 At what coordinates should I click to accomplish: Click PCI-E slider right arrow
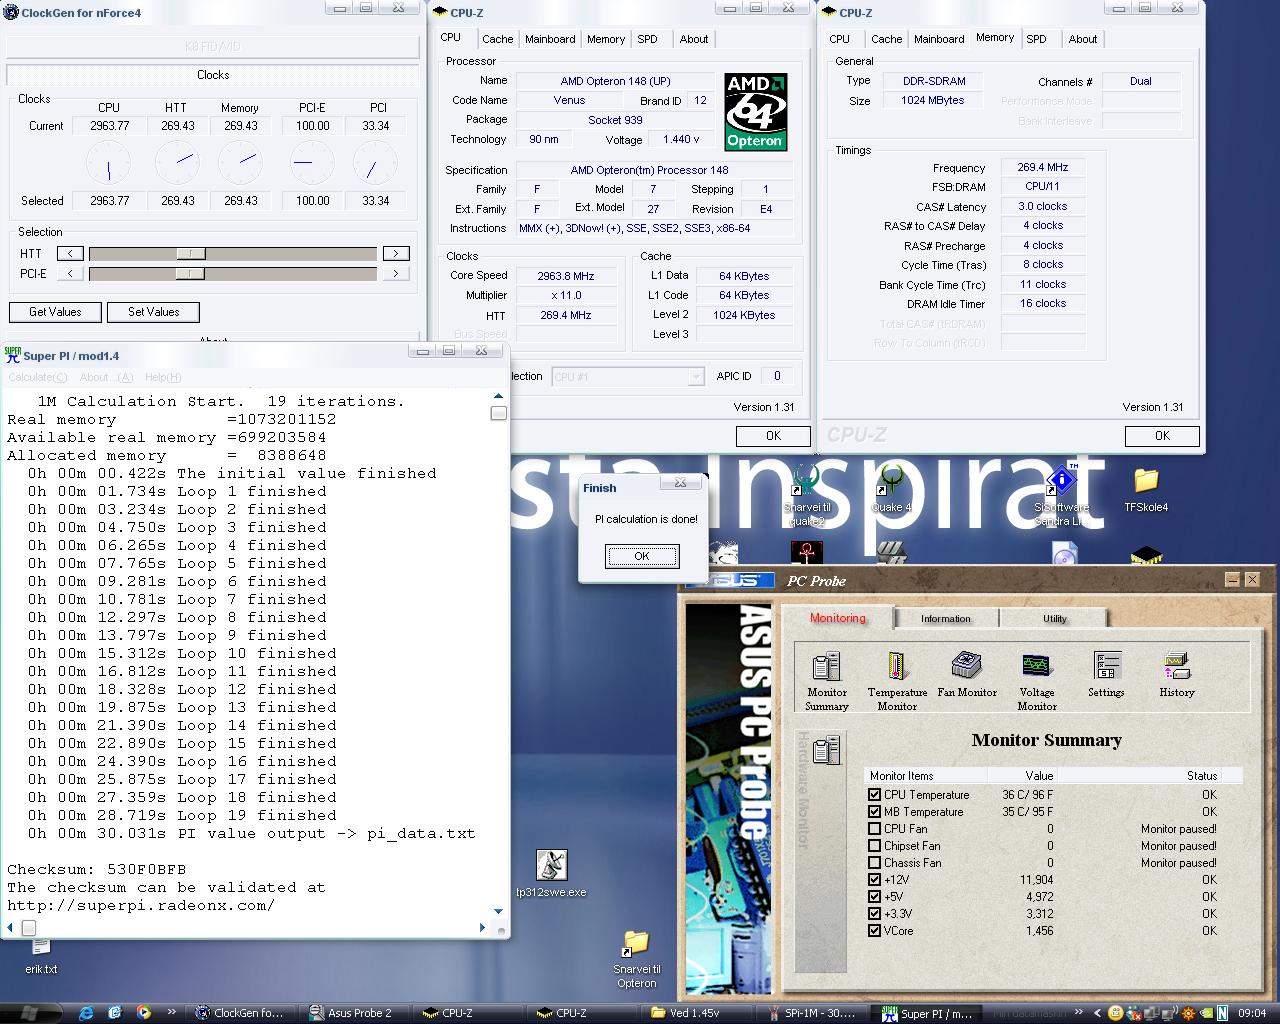396,273
